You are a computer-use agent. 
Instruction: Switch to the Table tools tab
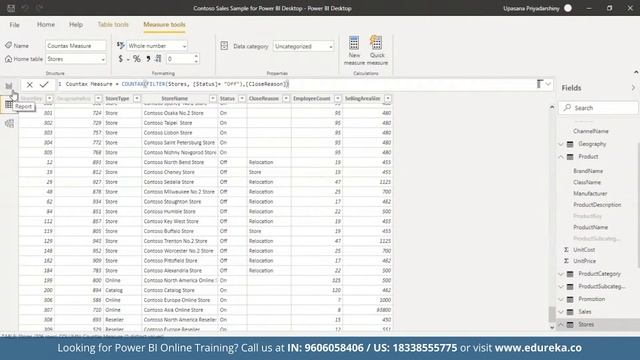click(113, 24)
